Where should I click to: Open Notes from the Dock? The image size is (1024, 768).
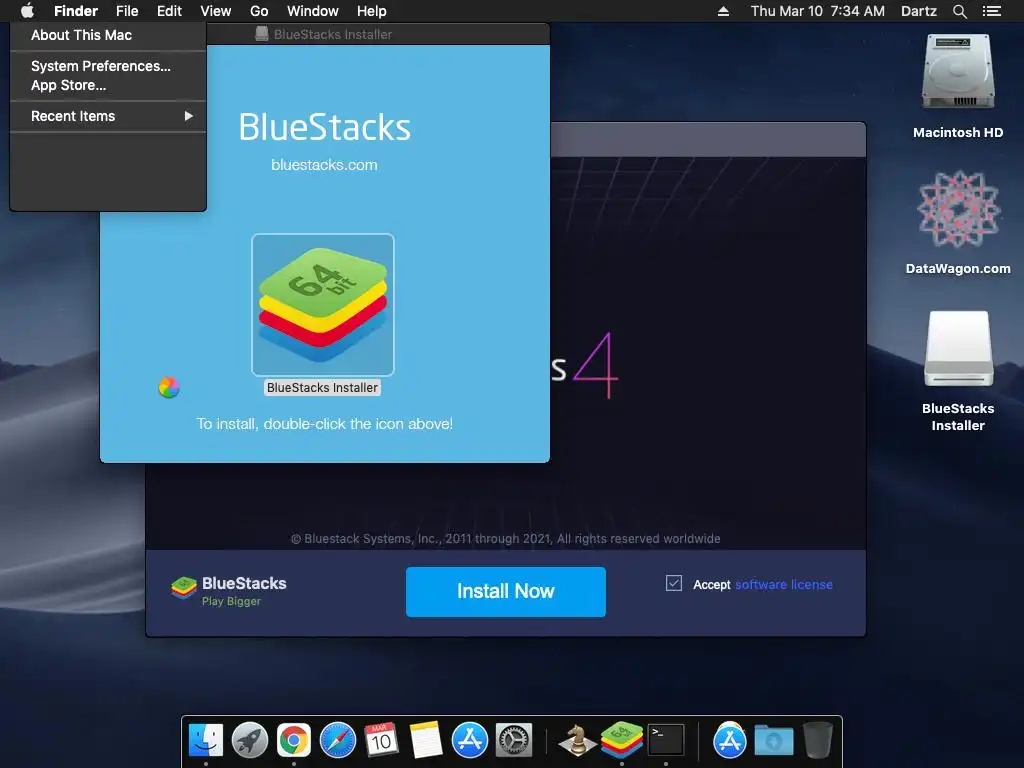point(426,740)
